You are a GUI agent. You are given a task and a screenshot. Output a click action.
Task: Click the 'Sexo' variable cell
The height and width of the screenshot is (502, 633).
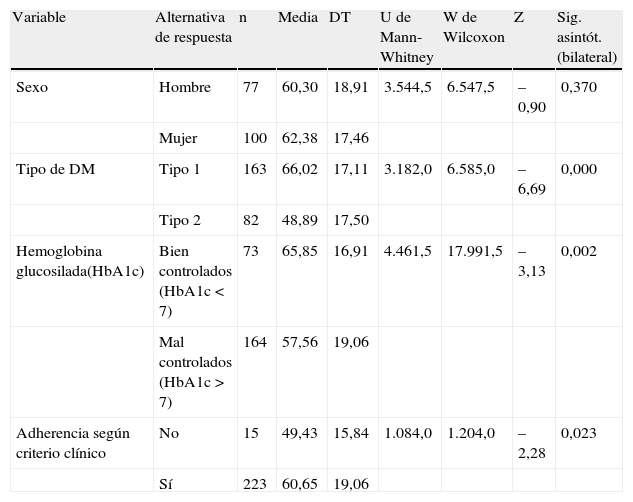click(x=32, y=87)
